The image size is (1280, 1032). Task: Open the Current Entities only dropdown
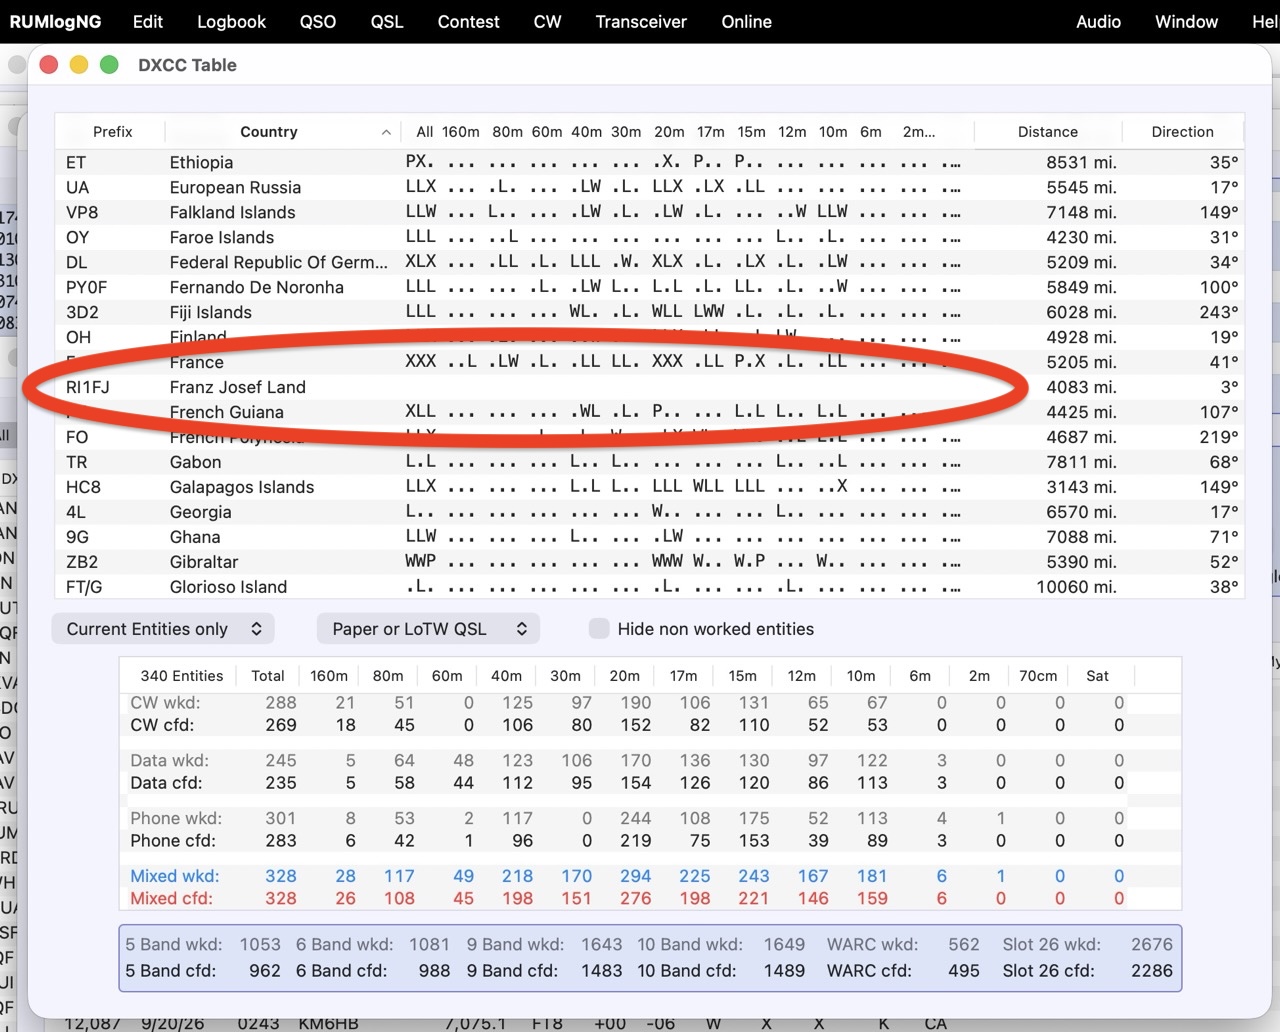point(163,628)
